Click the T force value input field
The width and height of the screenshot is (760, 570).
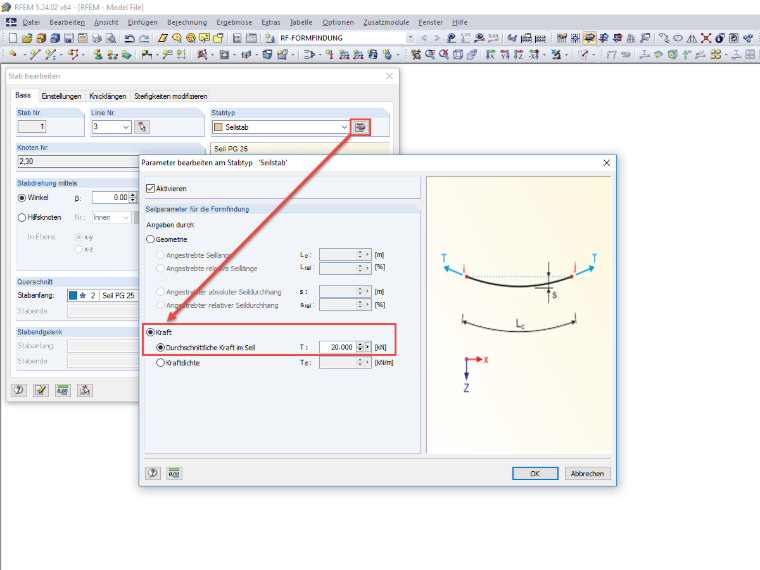click(x=337, y=347)
